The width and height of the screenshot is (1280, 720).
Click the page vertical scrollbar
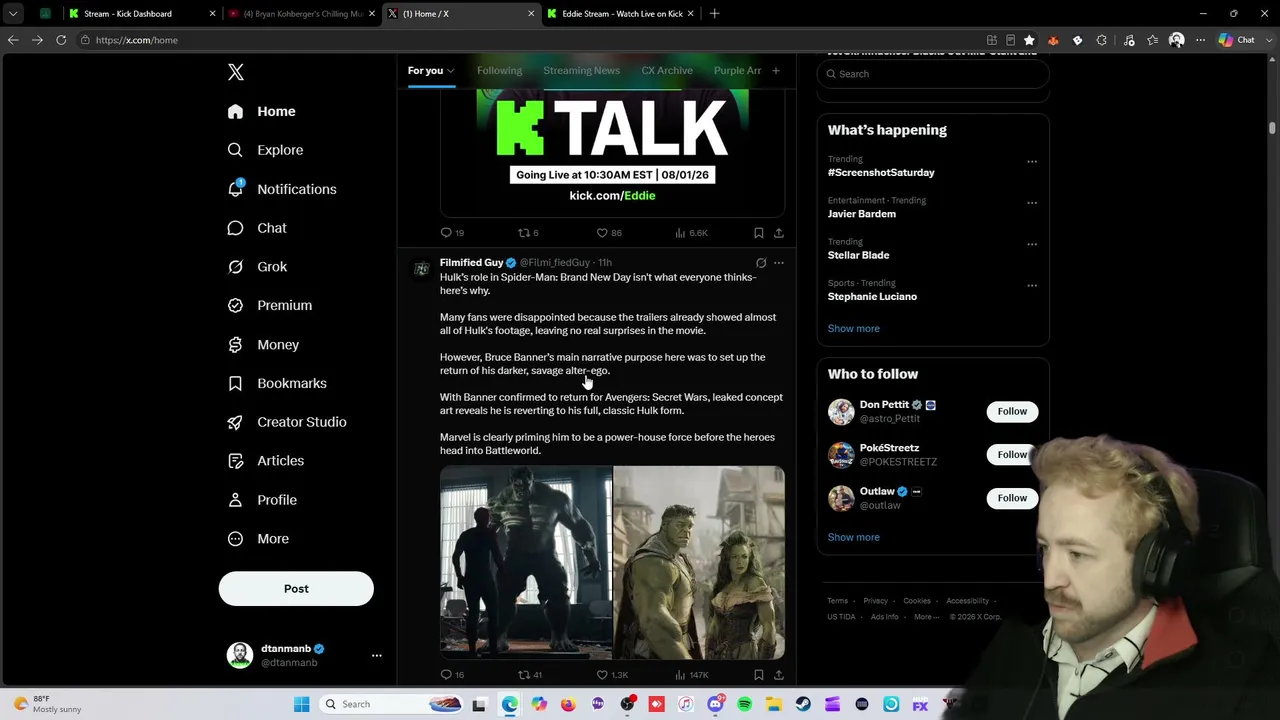(x=1272, y=128)
